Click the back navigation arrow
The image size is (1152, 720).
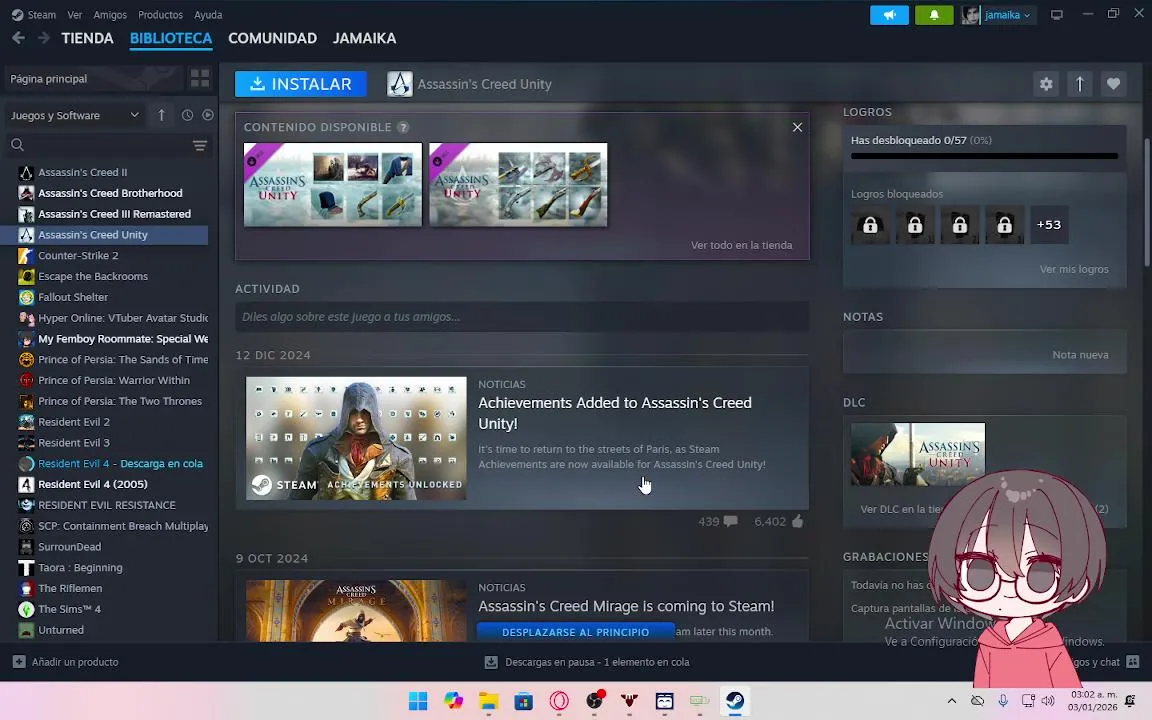(x=18, y=38)
